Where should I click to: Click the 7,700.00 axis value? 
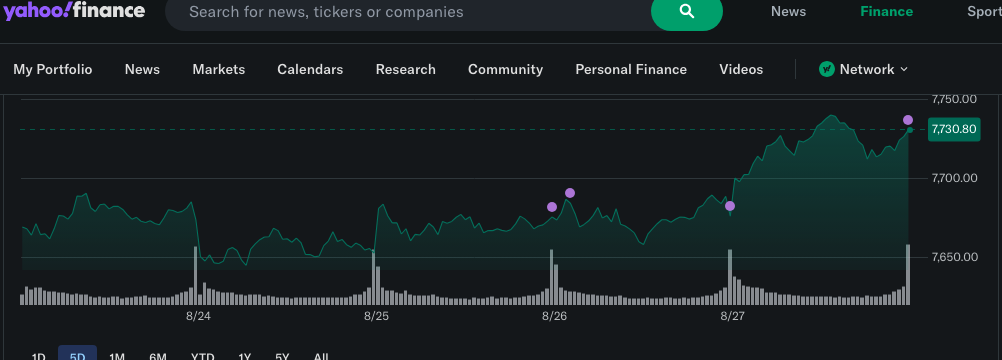pos(954,178)
